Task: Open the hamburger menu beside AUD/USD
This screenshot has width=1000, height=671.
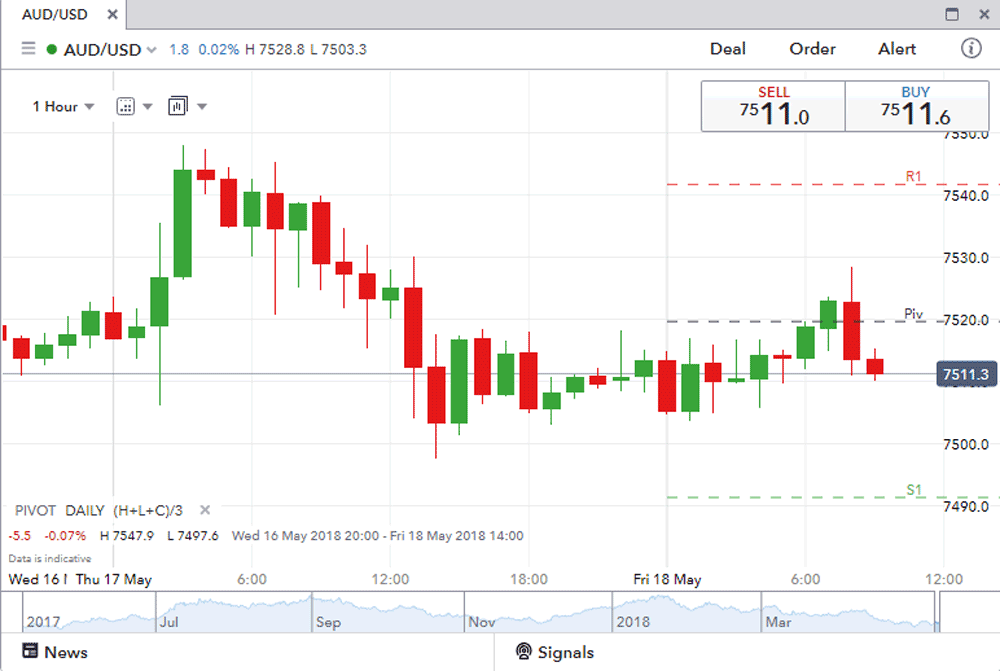Action: [x=28, y=49]
